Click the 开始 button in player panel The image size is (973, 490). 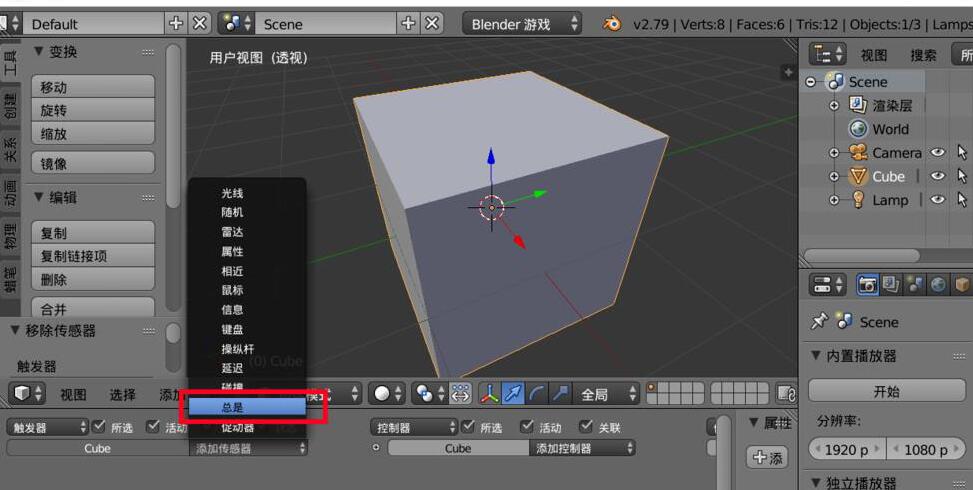click(x=886, y=391)
